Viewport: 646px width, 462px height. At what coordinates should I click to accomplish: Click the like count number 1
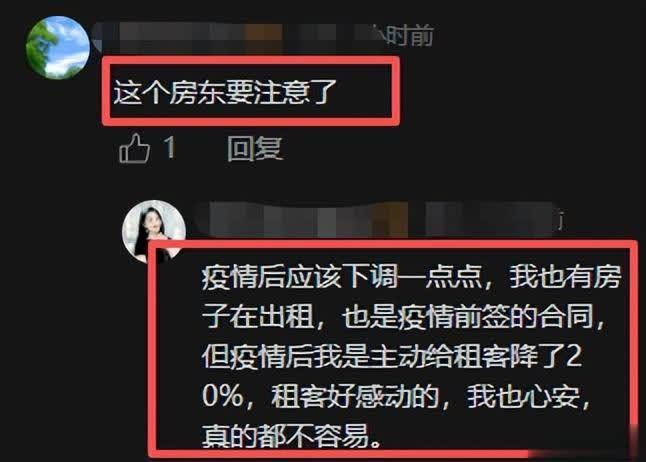[169, 147]
